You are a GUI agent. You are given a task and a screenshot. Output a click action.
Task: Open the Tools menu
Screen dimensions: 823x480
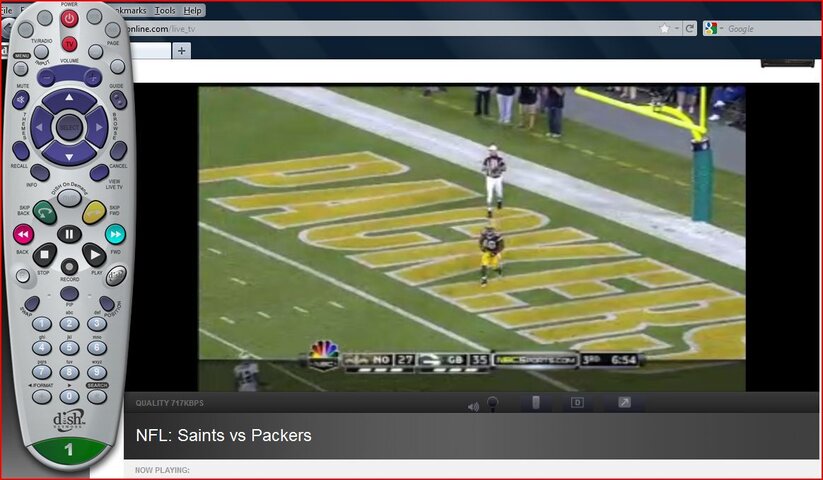click(x=165, y=10)
